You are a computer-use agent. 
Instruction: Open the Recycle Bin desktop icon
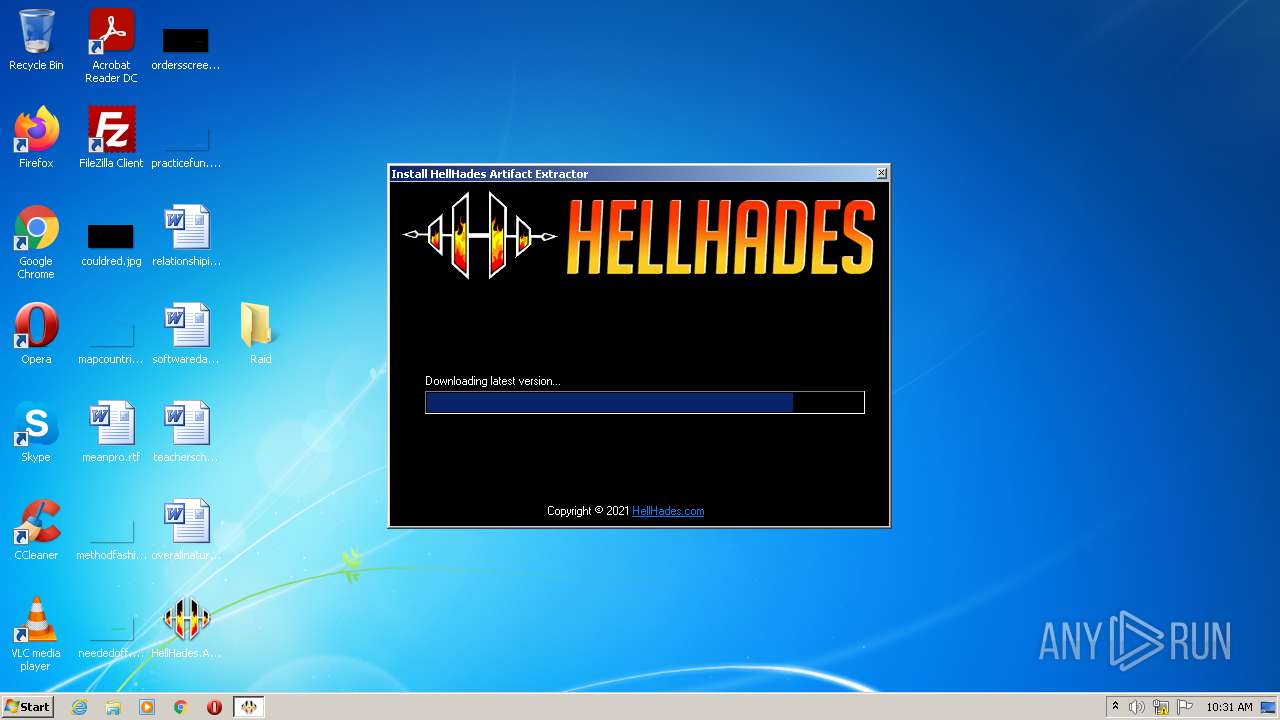36,40
